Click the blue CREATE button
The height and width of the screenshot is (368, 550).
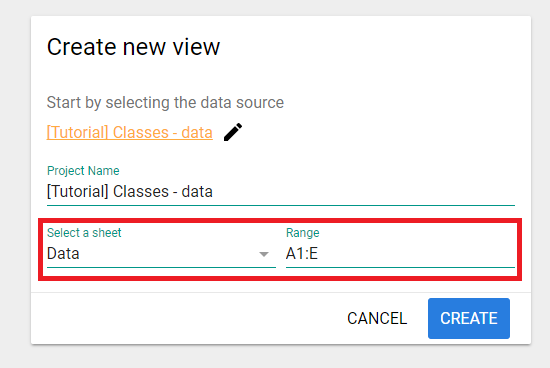pos(469,319)
